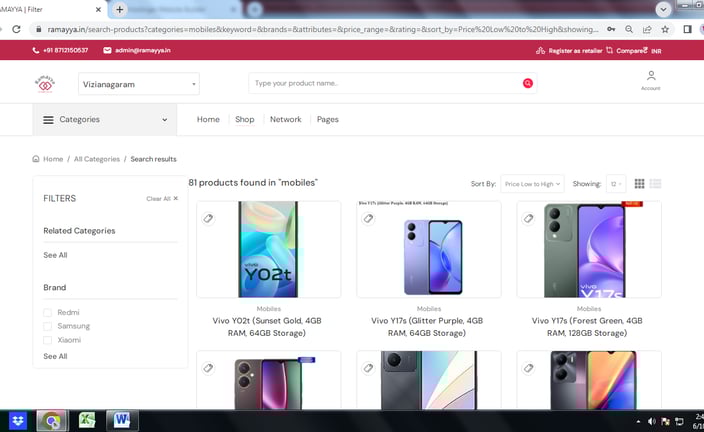
Task: Open the Showing 12 items dropdown
Action: point(616,184)
